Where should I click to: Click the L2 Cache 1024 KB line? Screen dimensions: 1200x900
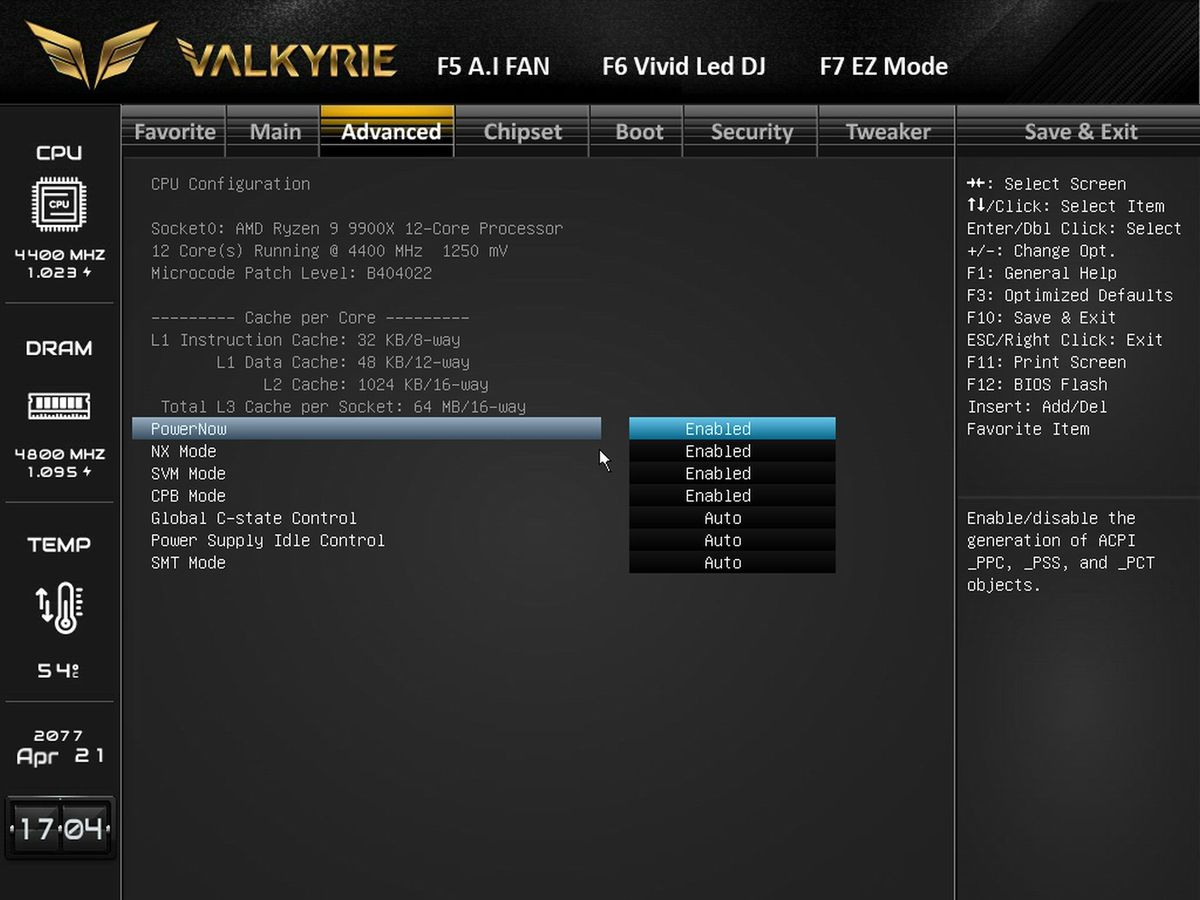[x=376, y=384]
